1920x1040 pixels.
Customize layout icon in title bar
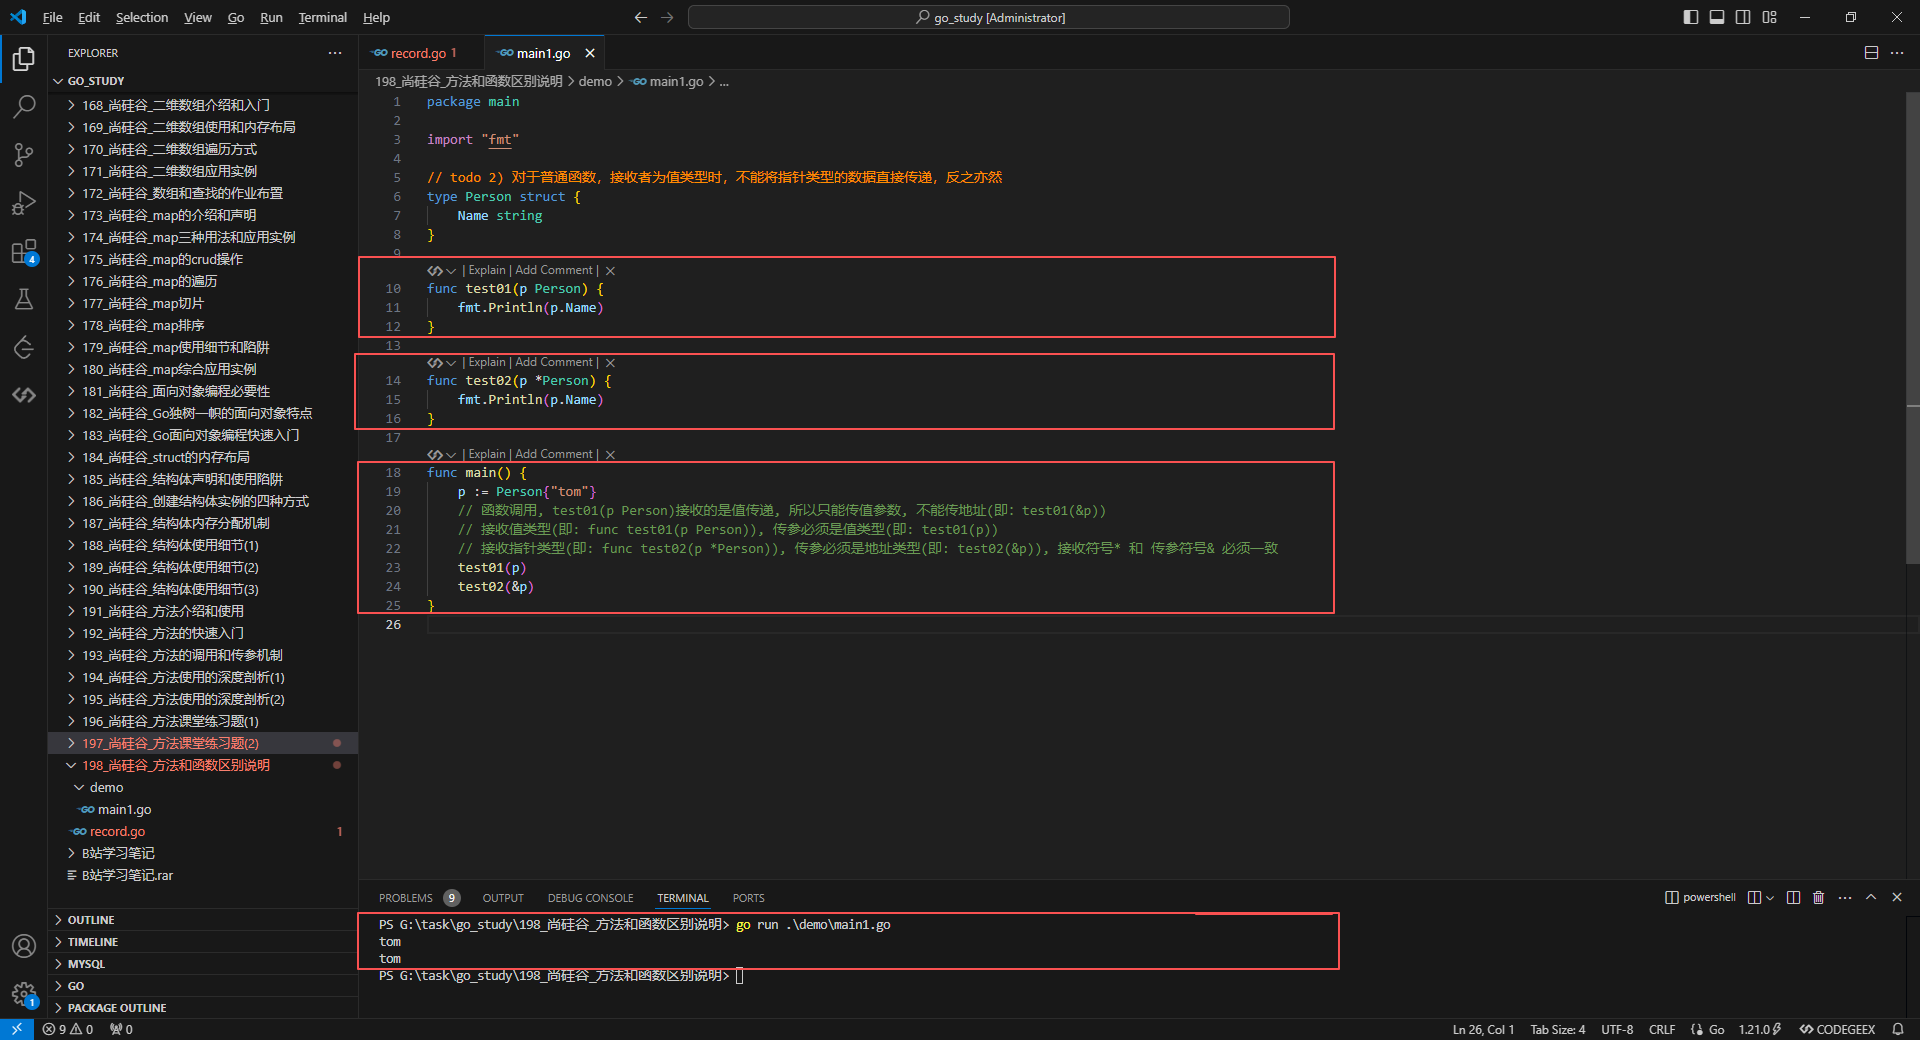point(1770,17)
